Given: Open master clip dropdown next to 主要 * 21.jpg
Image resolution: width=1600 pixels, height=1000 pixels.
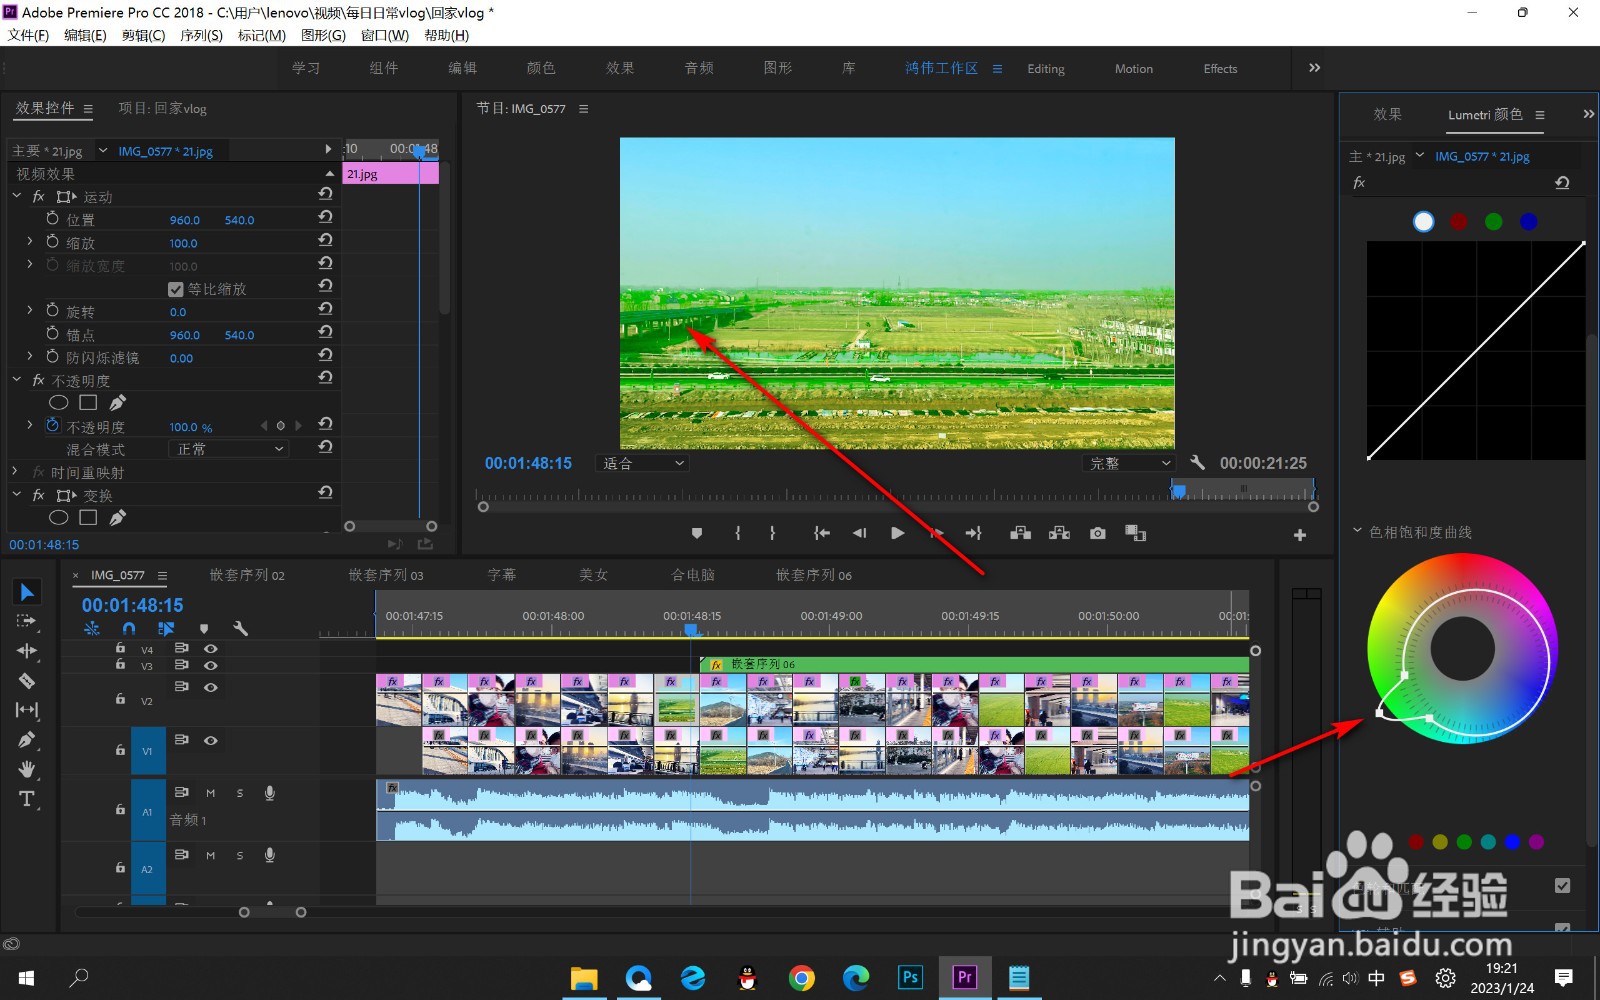Looking at the screenshot, I should (102, 150).
